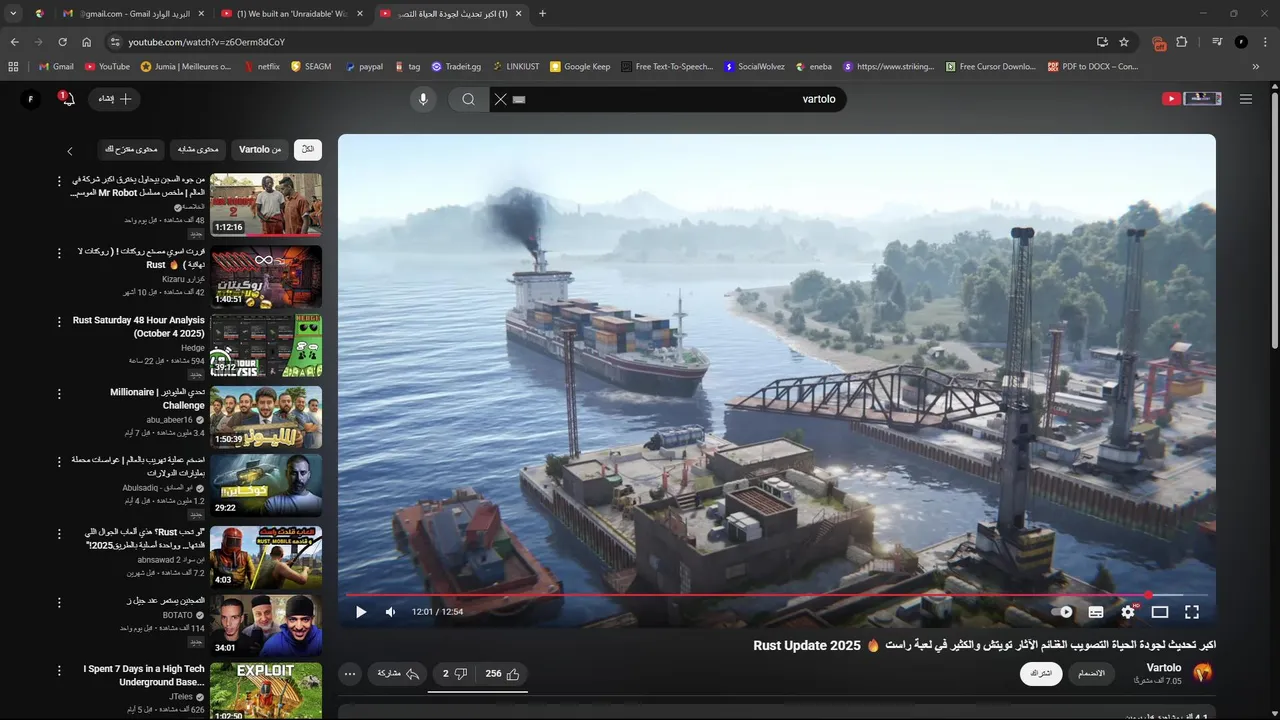Select the 'محتوى مشابه' filter chip
Screen dimensions: 1280x720
pos(198,149)
